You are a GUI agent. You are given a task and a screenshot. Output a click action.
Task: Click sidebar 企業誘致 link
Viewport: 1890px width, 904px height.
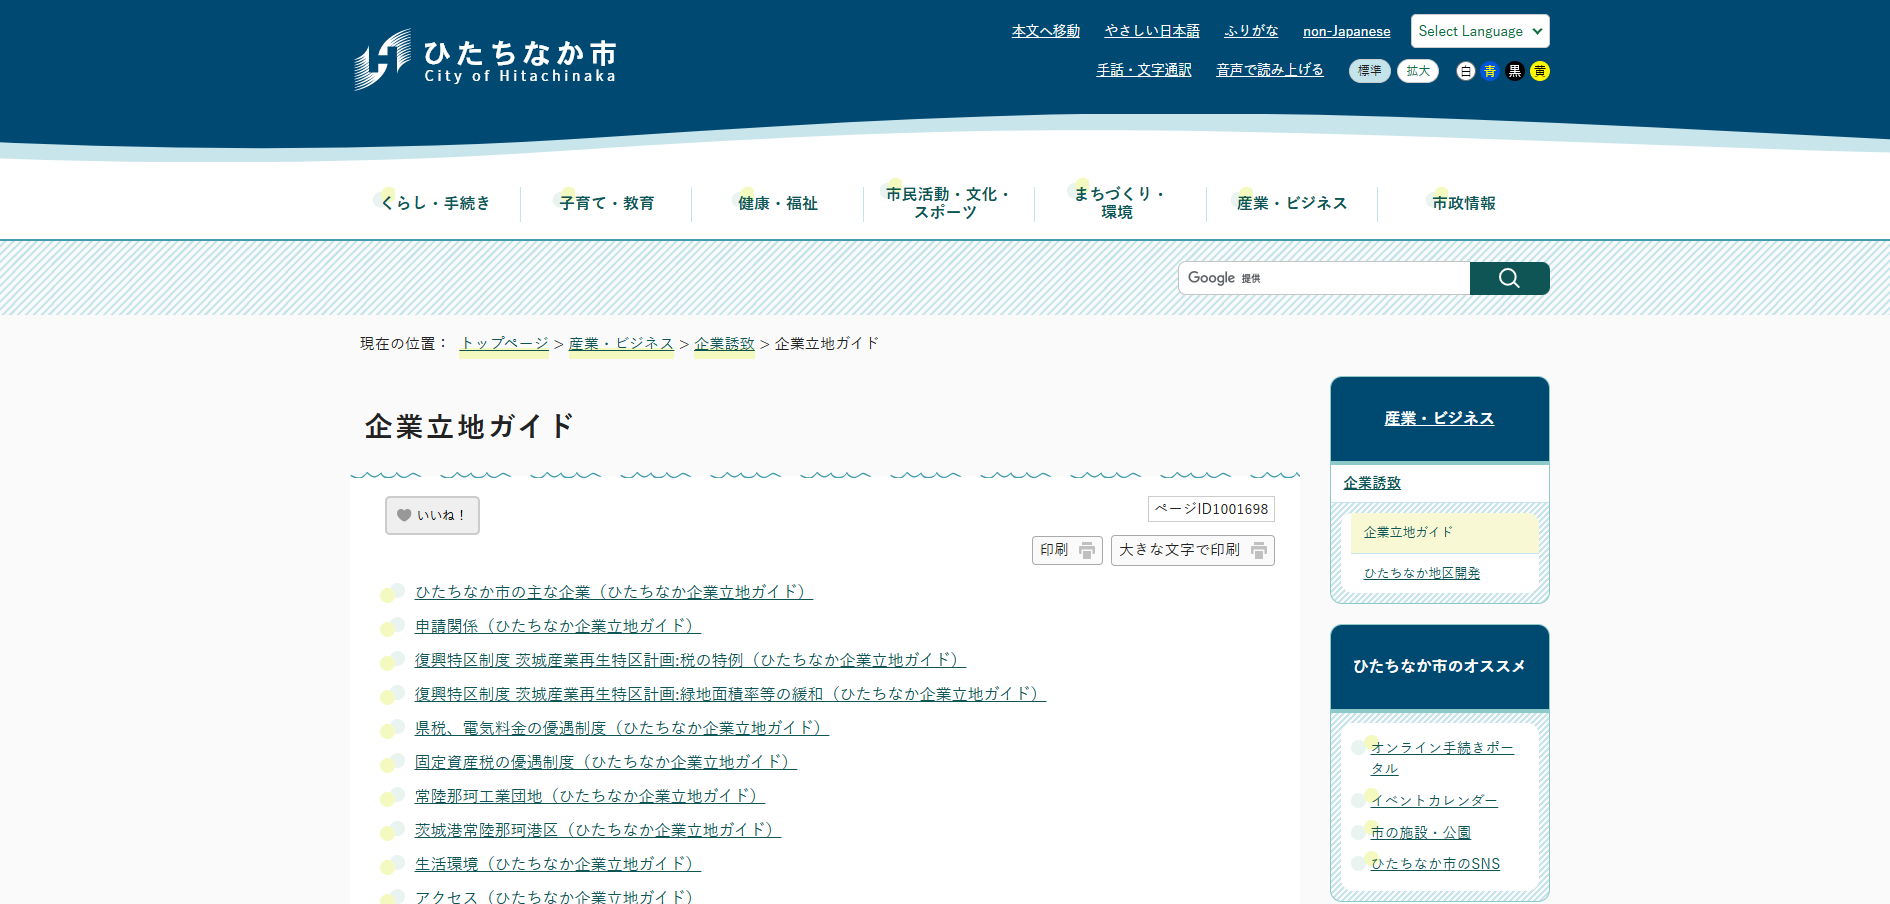(x=1372, y=483)
